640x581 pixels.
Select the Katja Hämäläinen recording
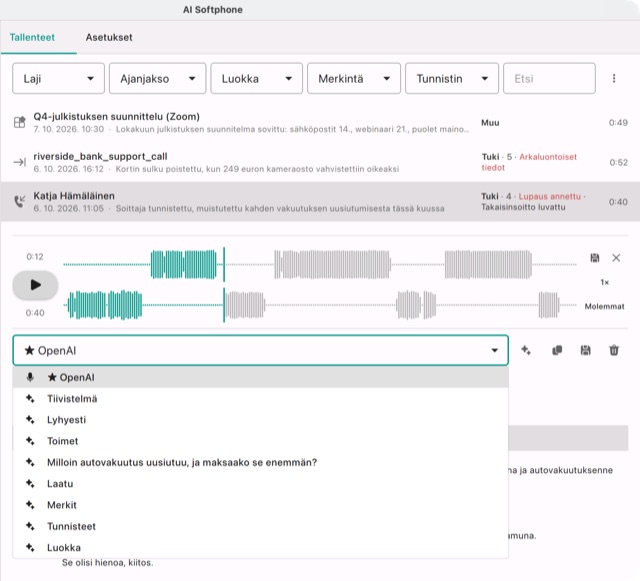click(x=320, y=202)
